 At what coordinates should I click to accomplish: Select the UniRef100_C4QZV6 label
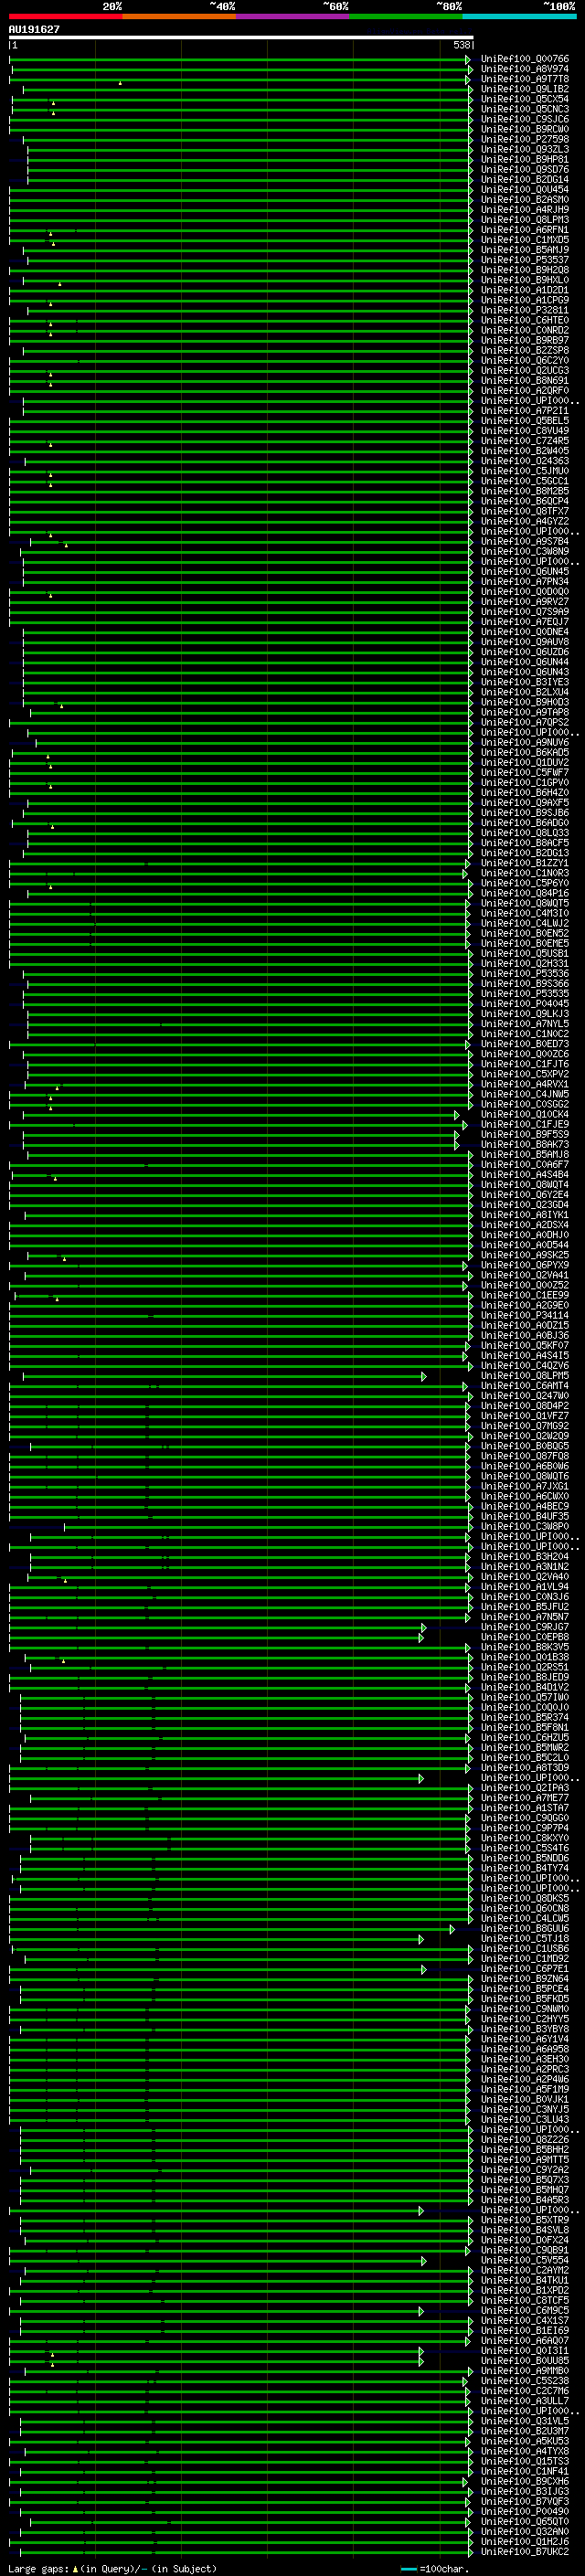click(525, 1366)
